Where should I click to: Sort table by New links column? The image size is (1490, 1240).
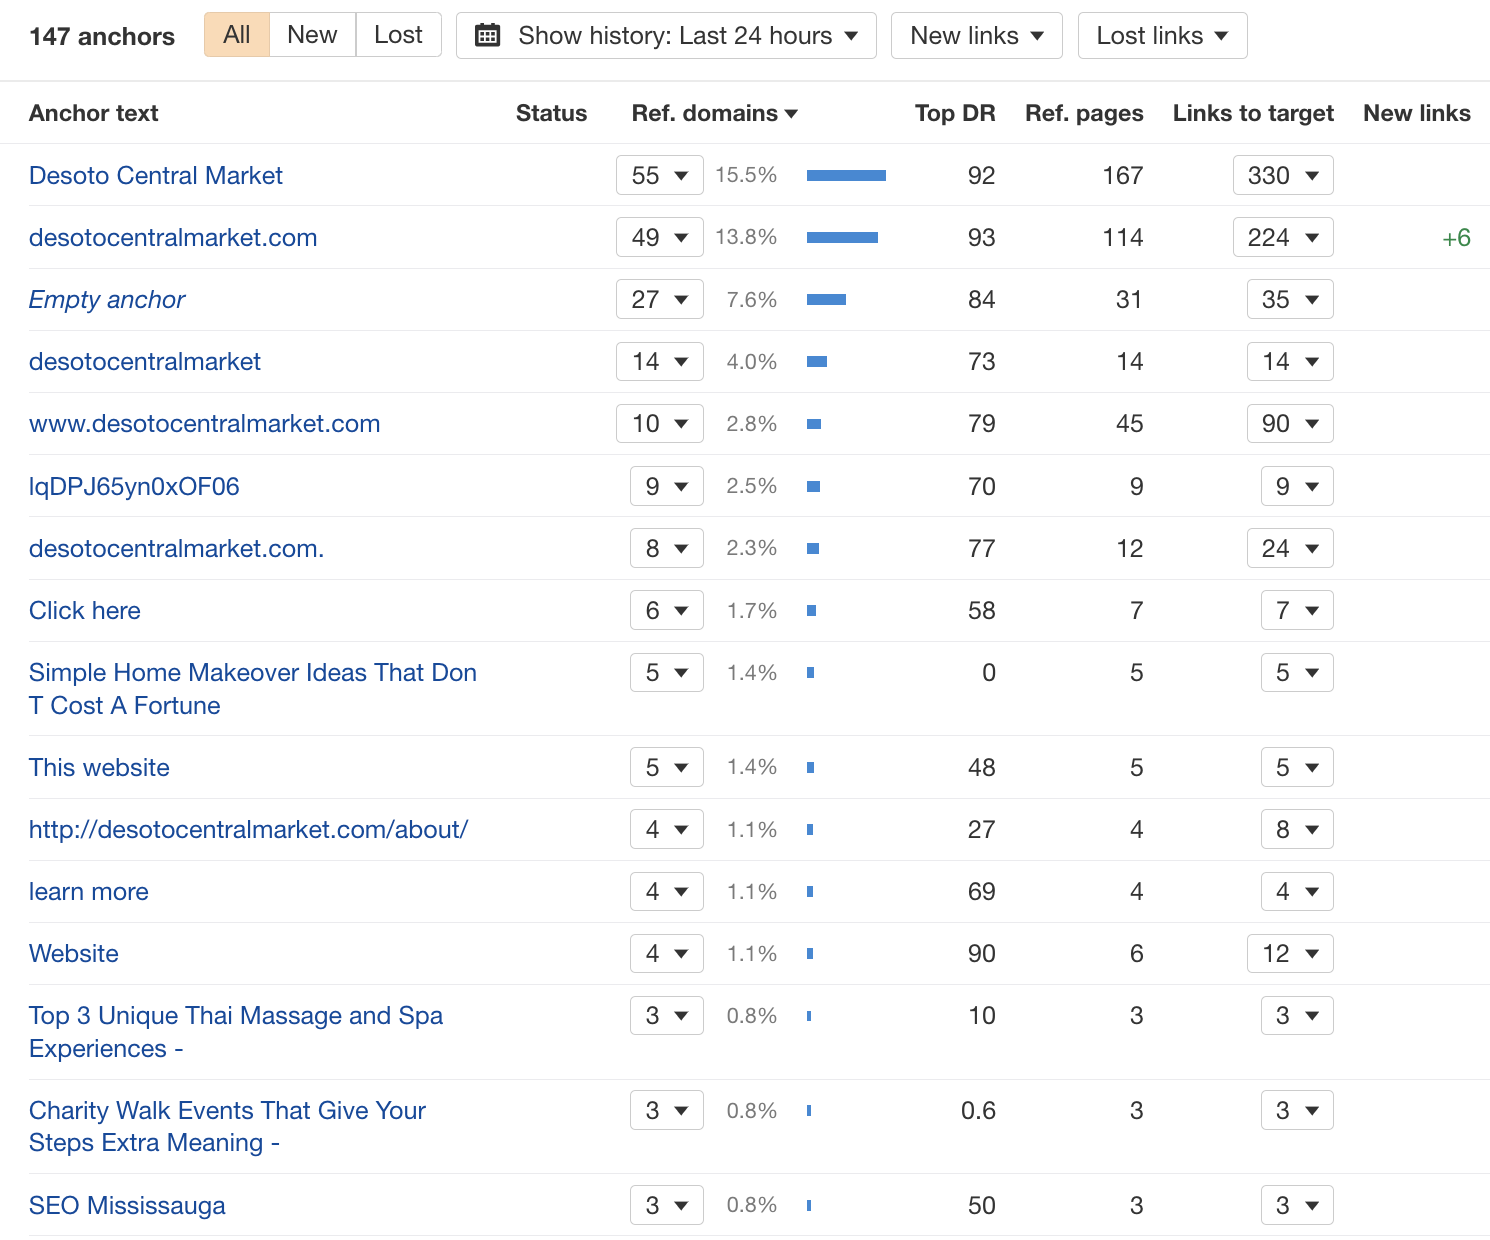pyautogui.click(x=1417, y=113)
